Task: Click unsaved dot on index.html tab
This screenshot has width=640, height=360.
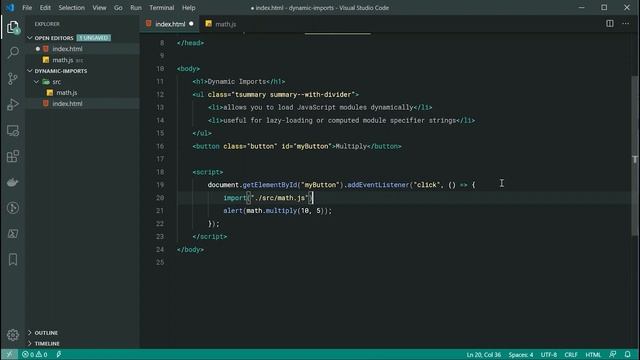Action: (191, 24)
